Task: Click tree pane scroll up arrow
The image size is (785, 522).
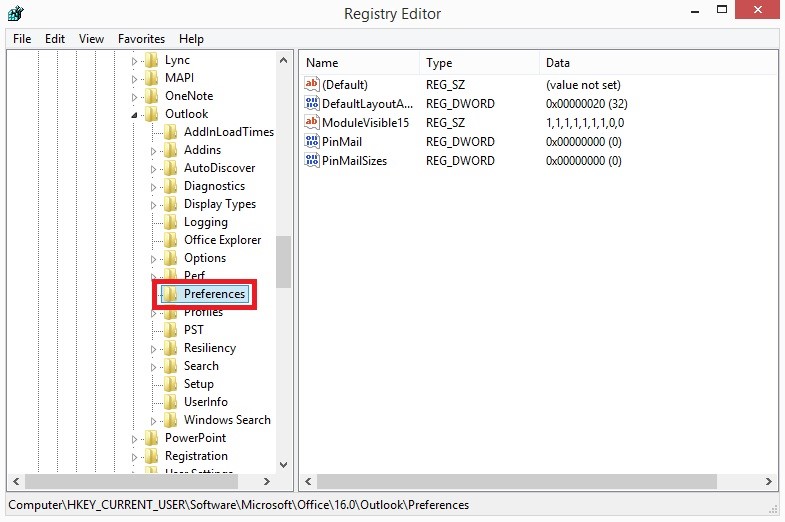Action: coord(283,61)
